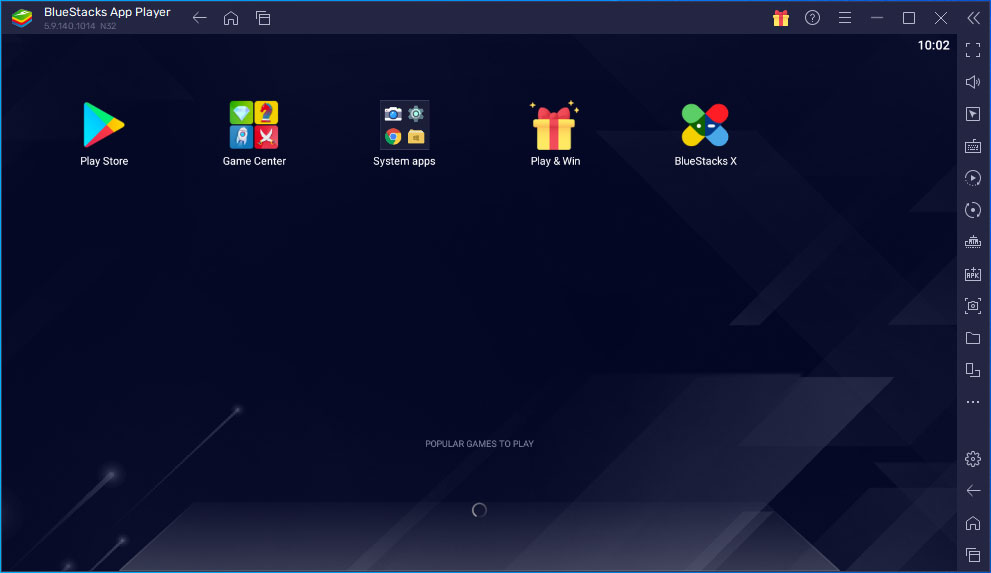Click the POPULAR GAMES TO PLAY label

tap(479, 444)
